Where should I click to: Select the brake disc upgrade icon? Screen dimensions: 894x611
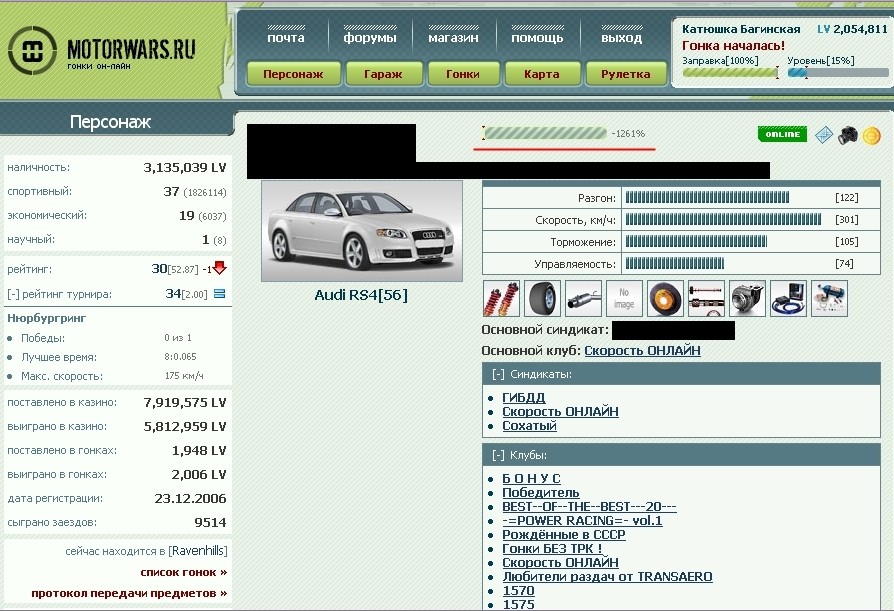[665, 298]
